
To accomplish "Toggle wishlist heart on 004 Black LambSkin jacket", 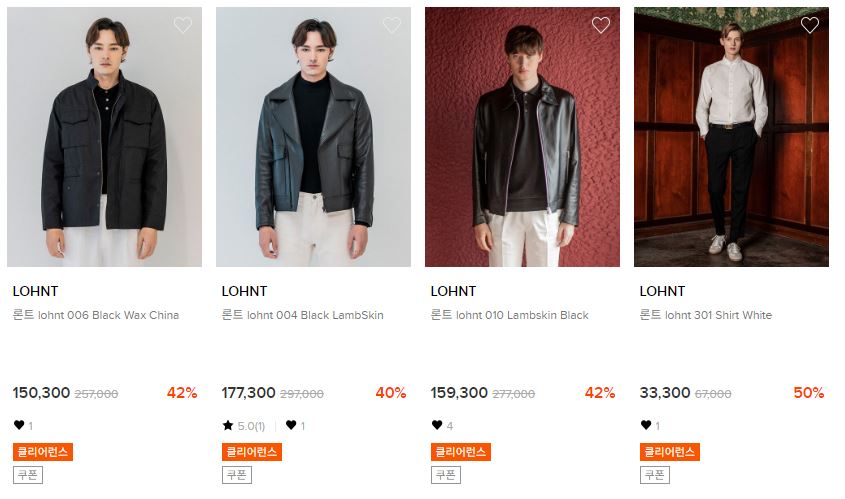I will click(x=392, y=25).
